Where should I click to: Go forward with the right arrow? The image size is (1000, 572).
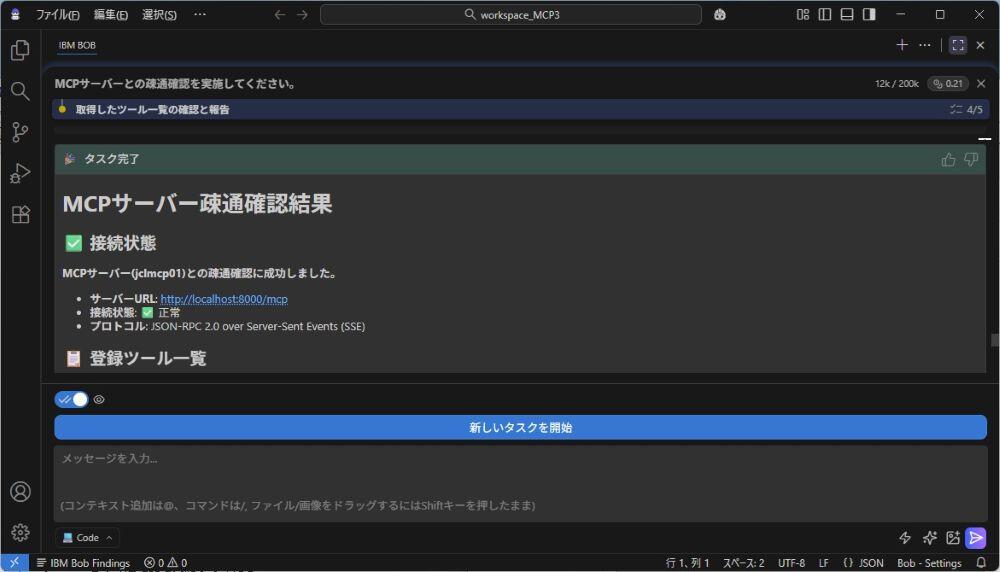(x=302, y=15)
